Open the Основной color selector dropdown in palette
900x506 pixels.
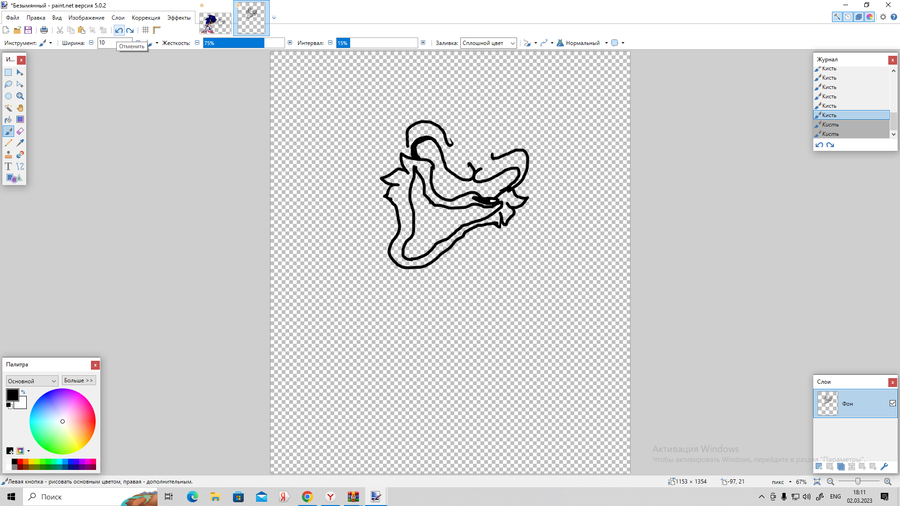[x=32, y=381]
